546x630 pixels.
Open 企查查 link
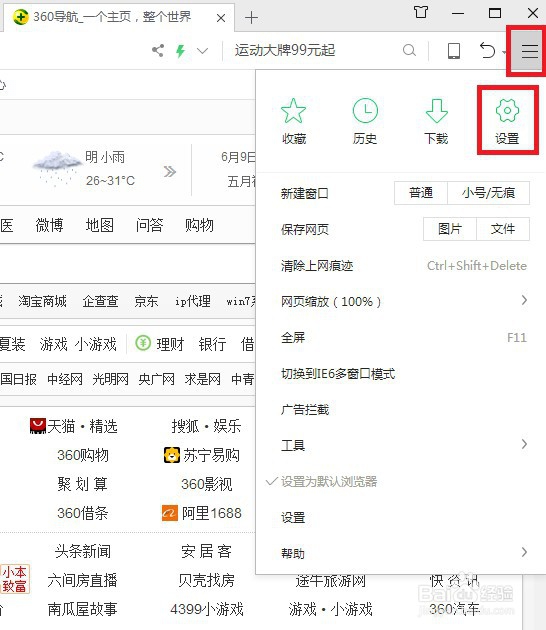pos(100,301)
